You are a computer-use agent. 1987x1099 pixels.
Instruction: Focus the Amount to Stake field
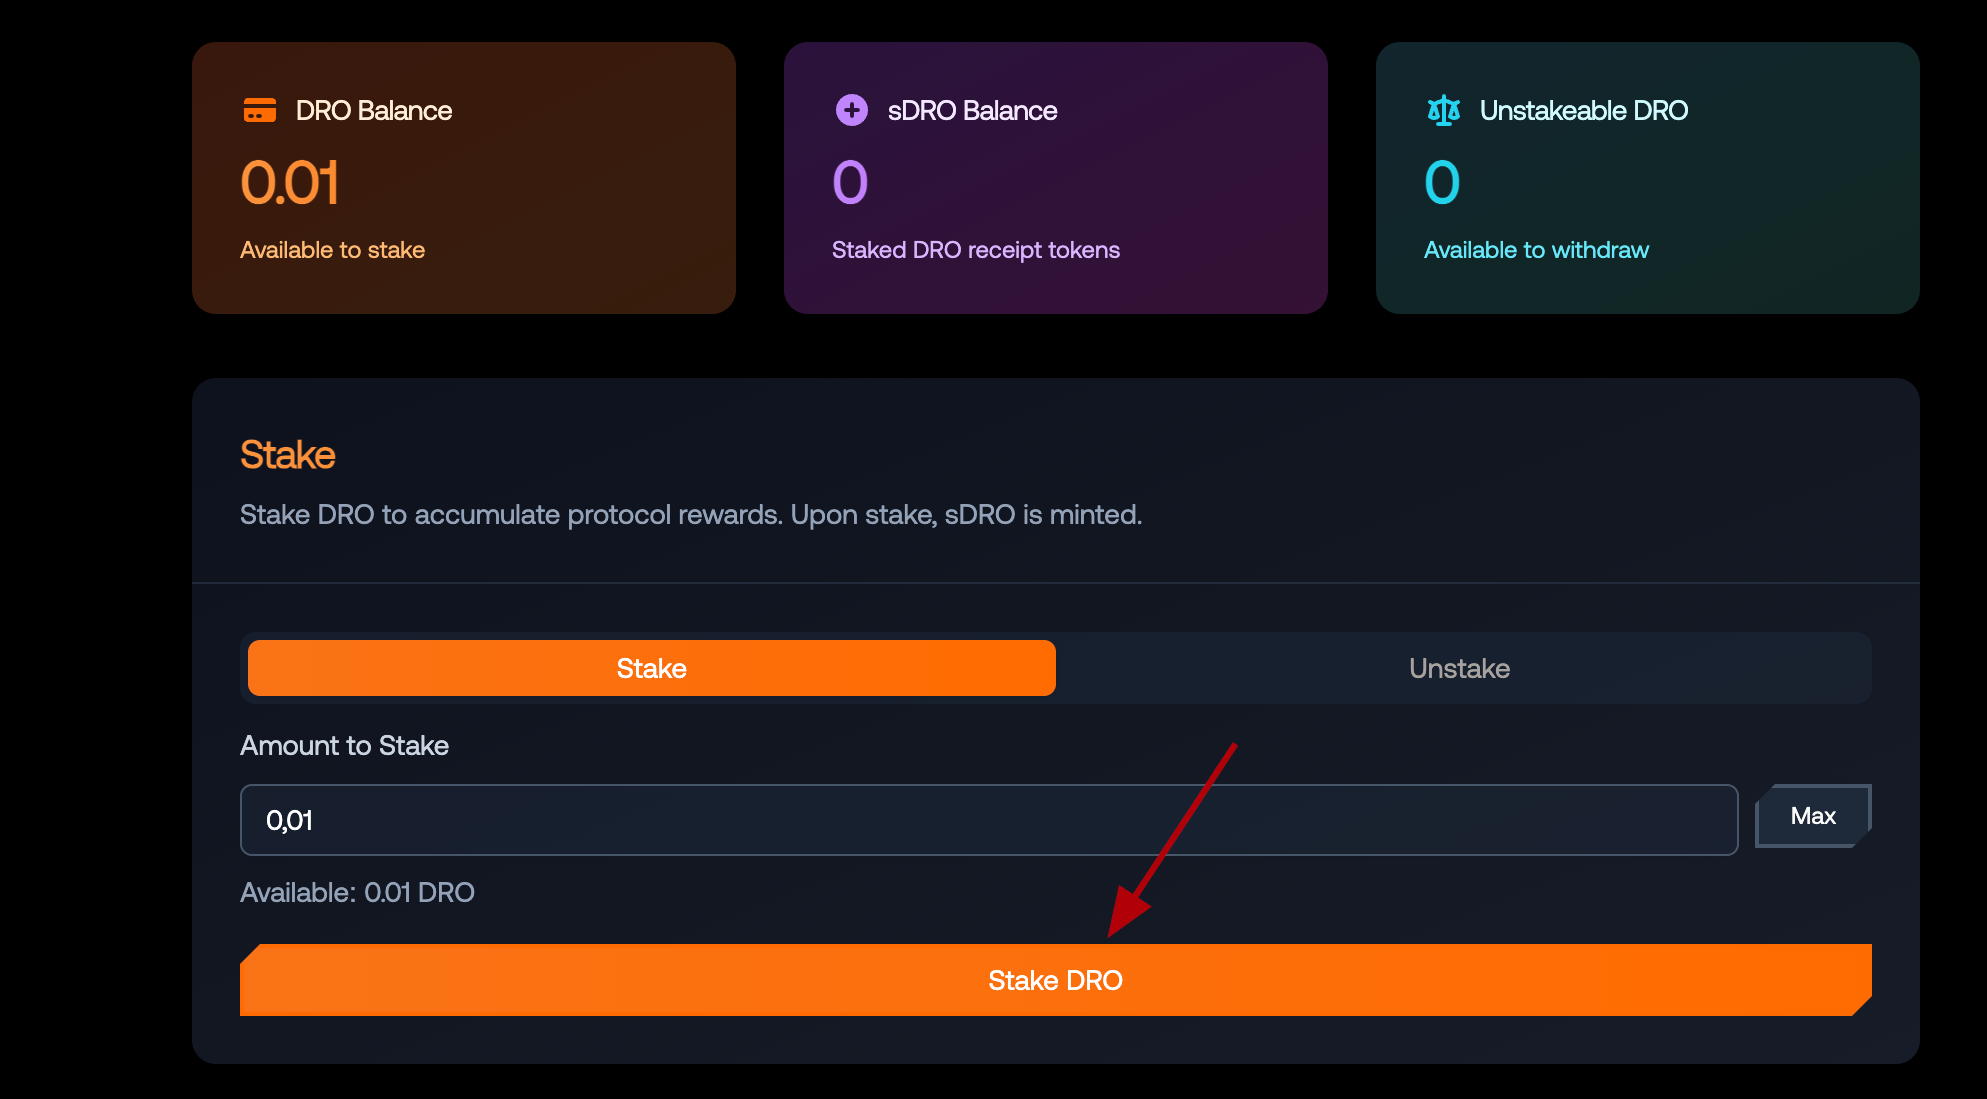coord(988,820)
